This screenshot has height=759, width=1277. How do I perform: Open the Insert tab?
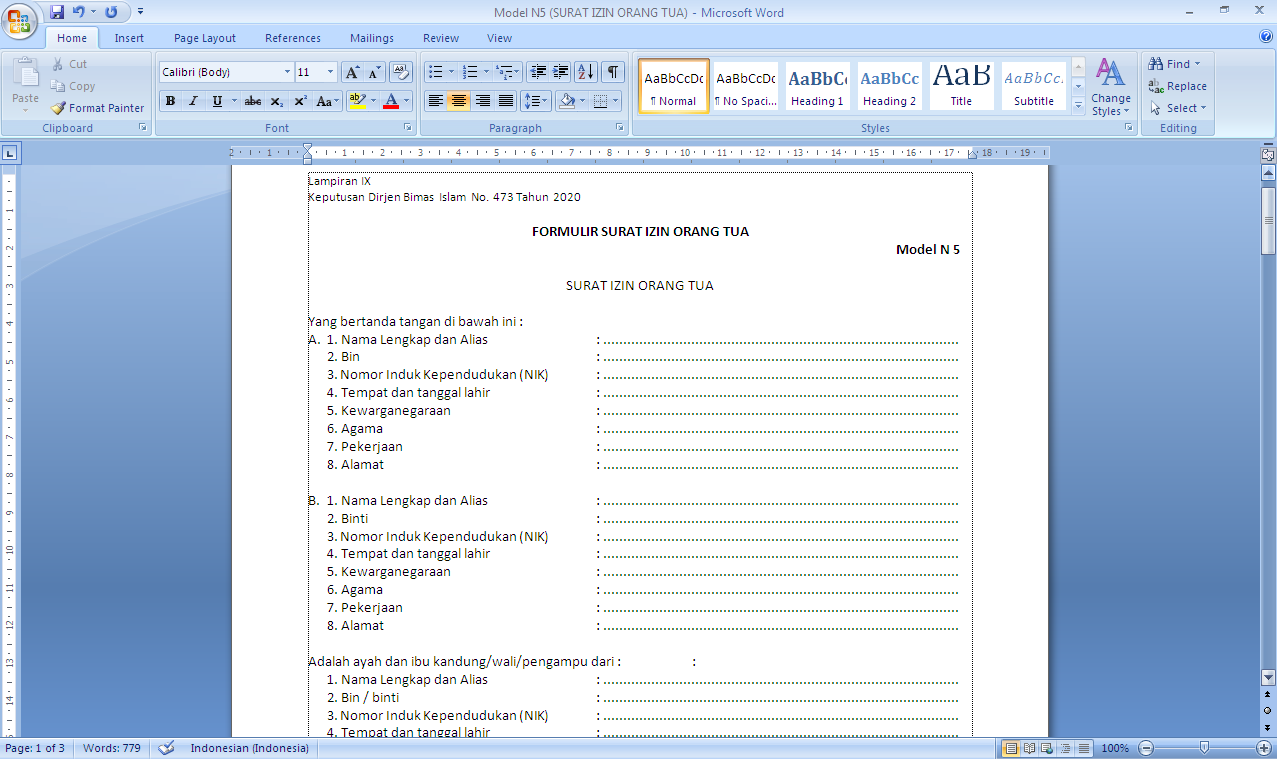(129, 38)
